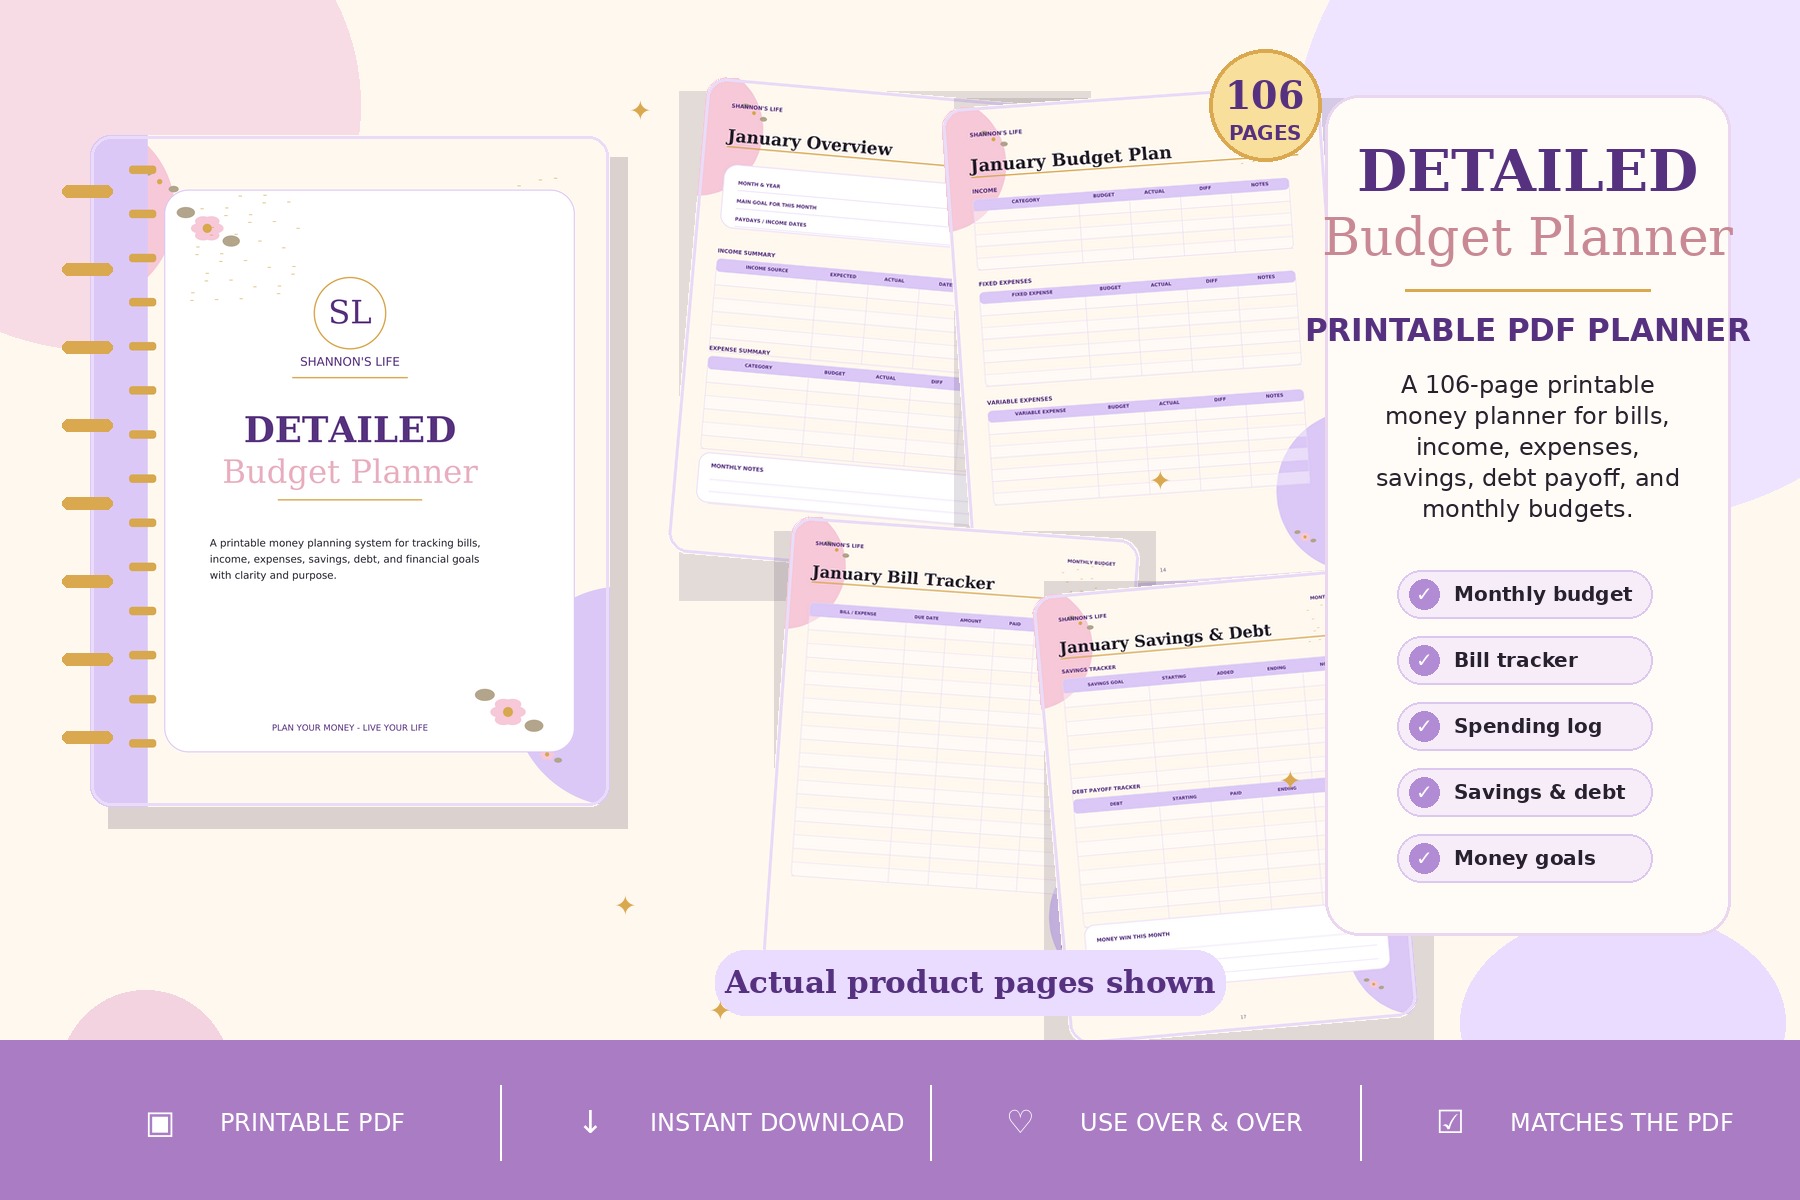
Task: Click the checked box icon beside Matches the PDF
Action: pos(1450,1122)
